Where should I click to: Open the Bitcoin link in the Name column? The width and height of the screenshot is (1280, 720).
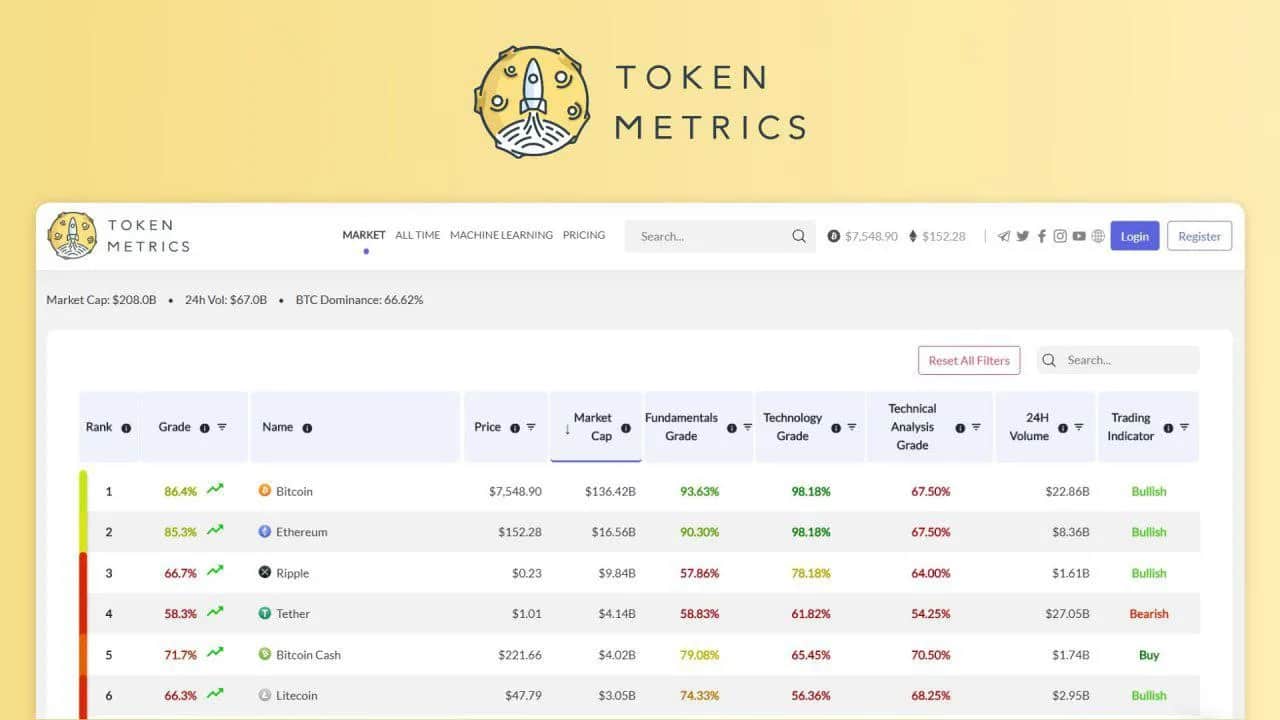[x=294, y=491]
